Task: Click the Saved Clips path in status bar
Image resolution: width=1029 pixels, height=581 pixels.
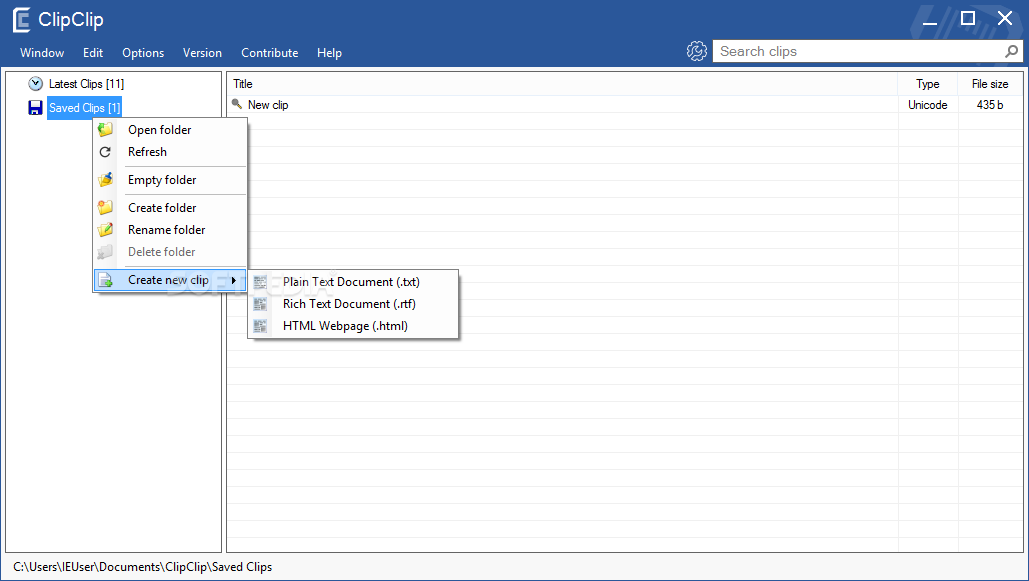Action: pos(142,567)
